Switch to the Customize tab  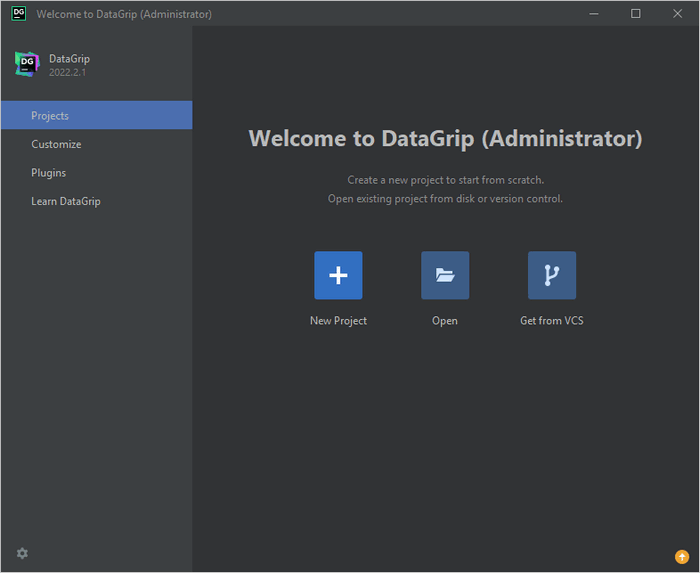56,144
